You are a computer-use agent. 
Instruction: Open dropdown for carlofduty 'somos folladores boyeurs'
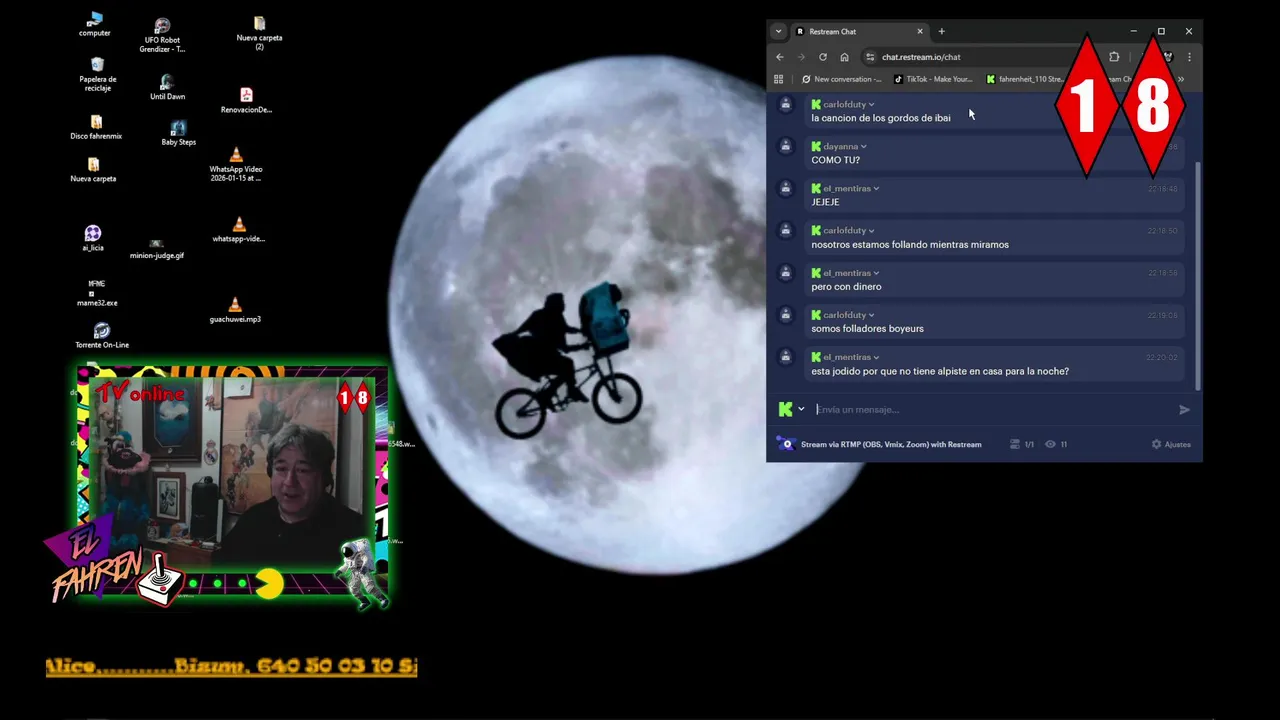coord(871,315)
